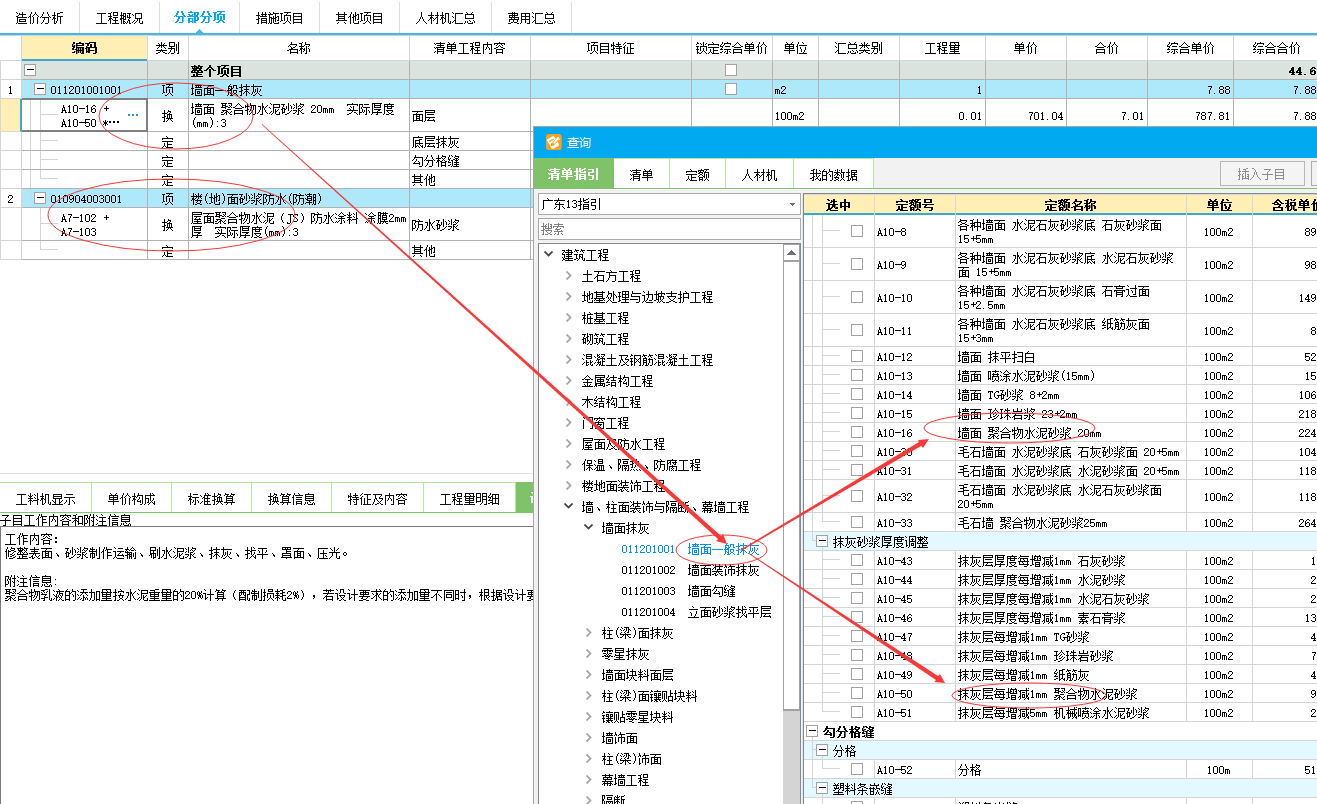Collapse the 塑料条嵌缝 group
The width and height of the screenshot is (1317, 804).
821,788
